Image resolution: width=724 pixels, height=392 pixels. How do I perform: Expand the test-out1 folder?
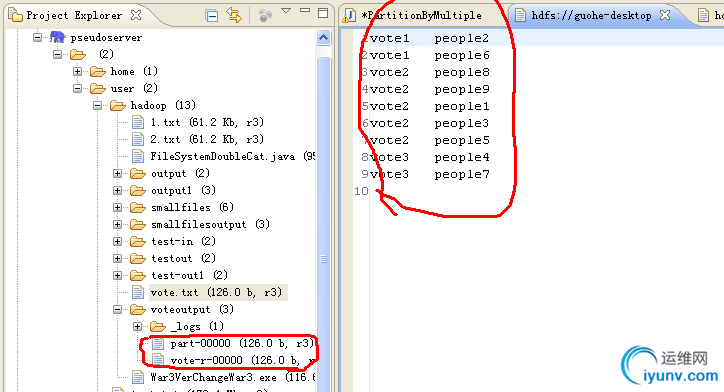point(118,276)
